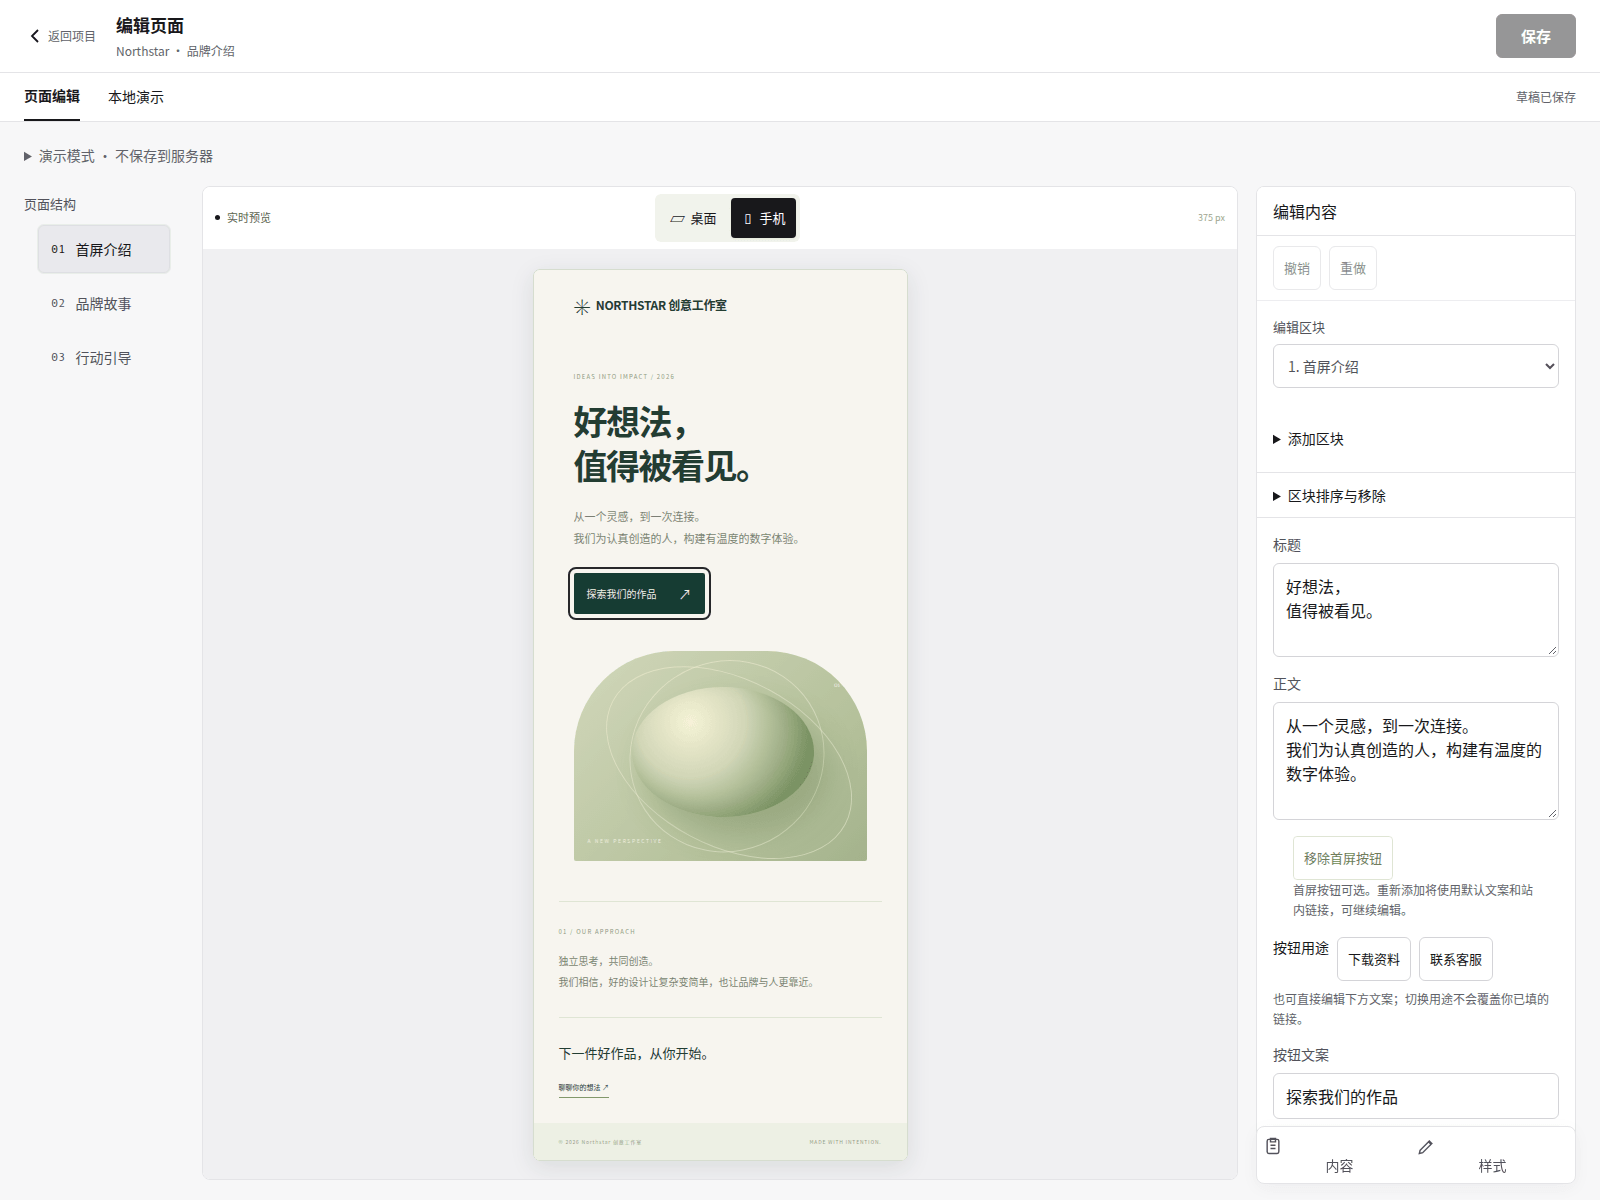Click 探索我们的作品 button in the preview
1600x1200 pixels.
point(639,594)
